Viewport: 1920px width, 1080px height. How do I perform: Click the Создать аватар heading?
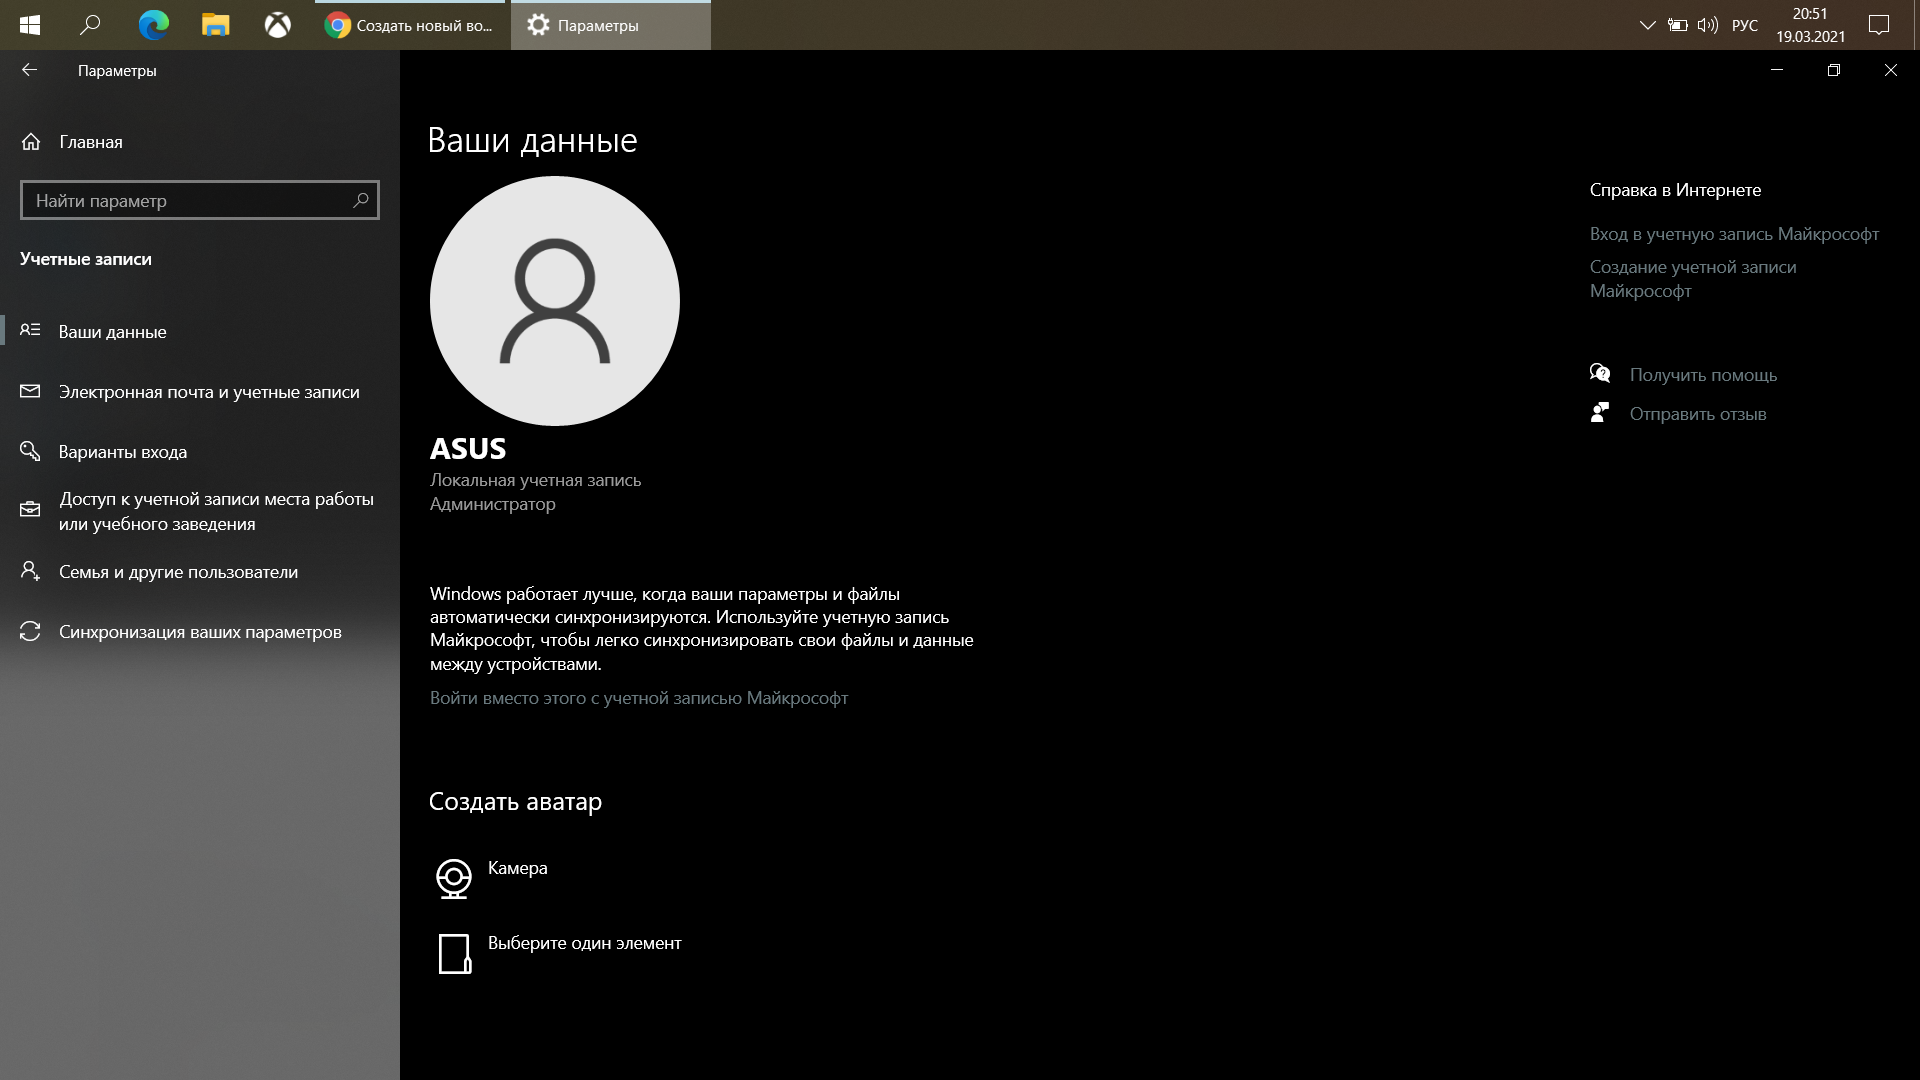point(516,802)
